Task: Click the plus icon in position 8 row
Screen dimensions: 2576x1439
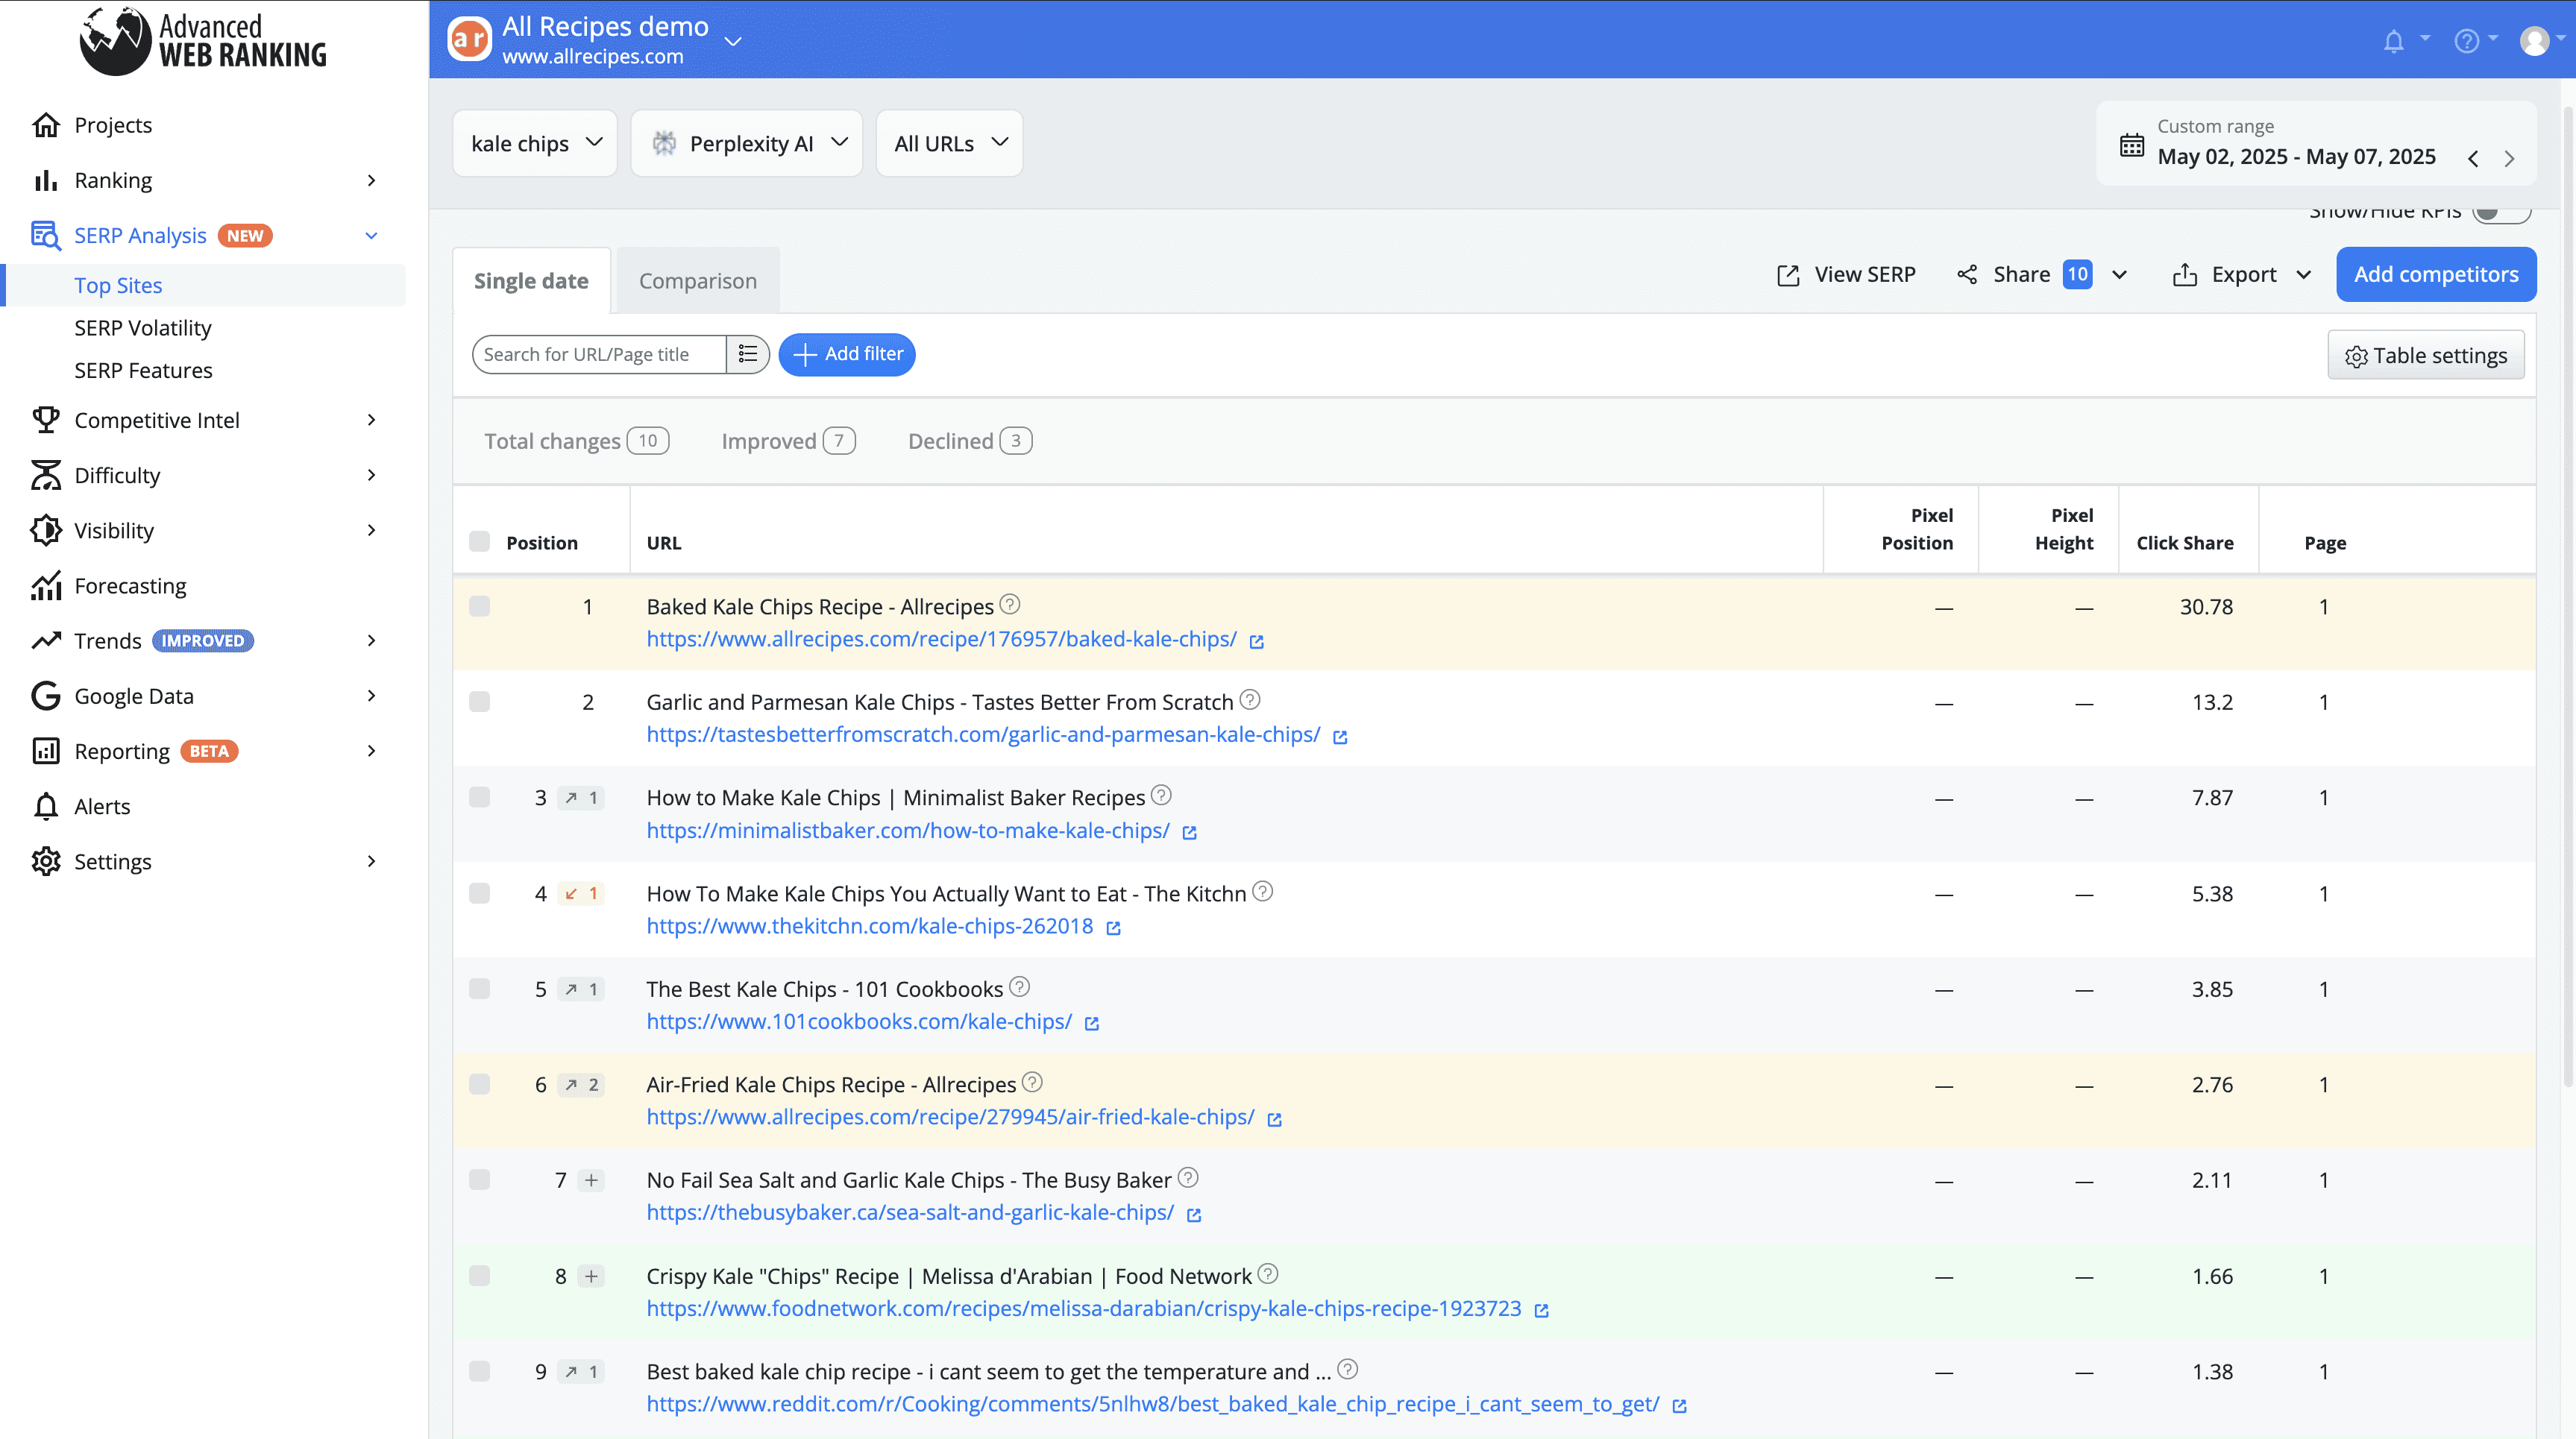Action: click(591, 1277)
